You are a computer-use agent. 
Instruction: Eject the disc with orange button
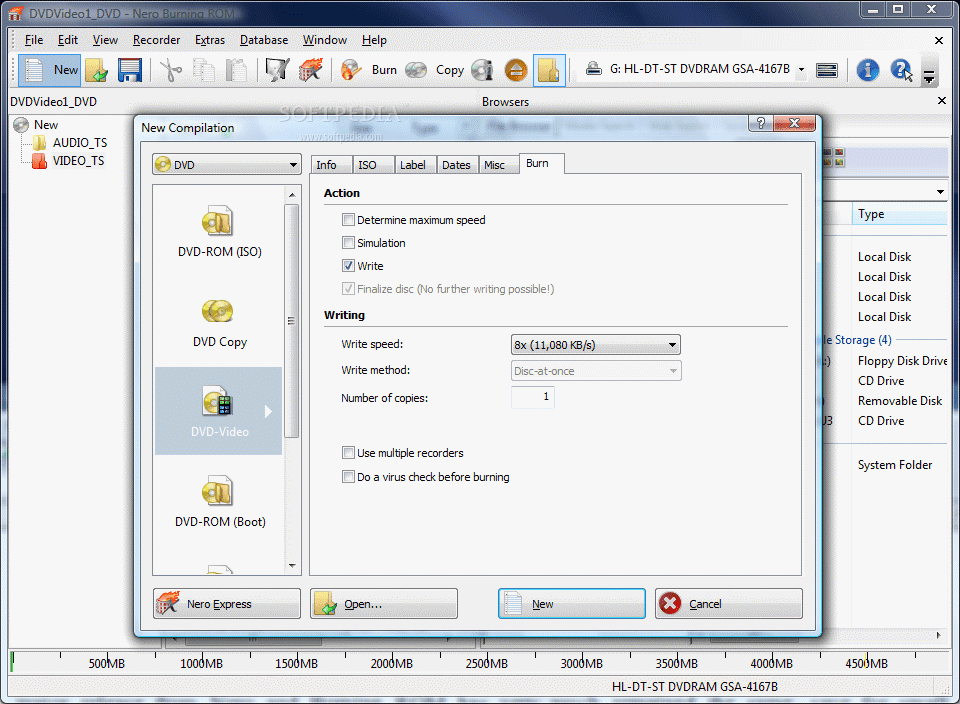click(516, 70)
